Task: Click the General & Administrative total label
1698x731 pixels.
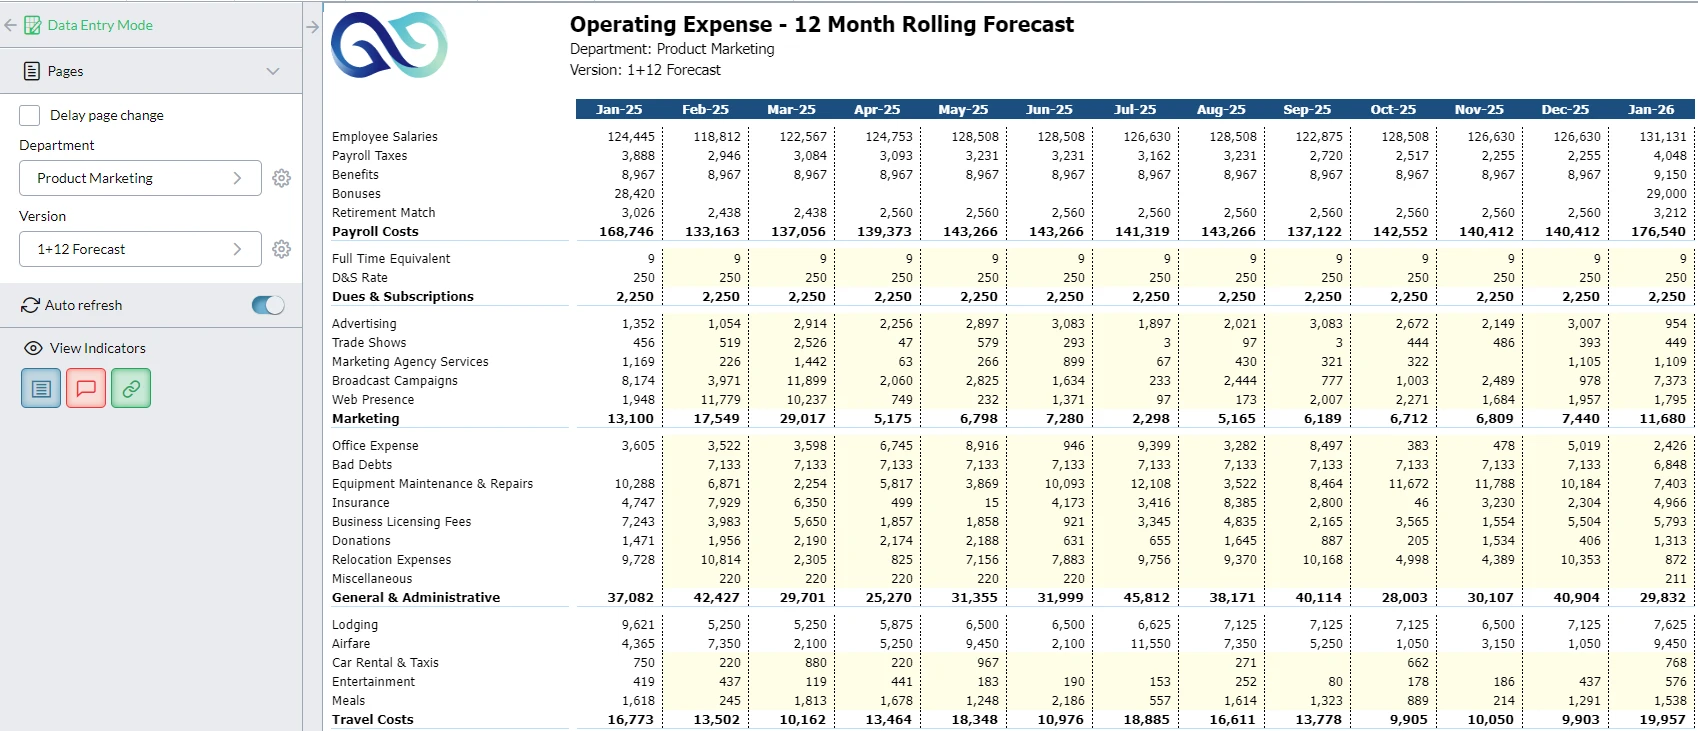Action: click(x=416, y=597)
